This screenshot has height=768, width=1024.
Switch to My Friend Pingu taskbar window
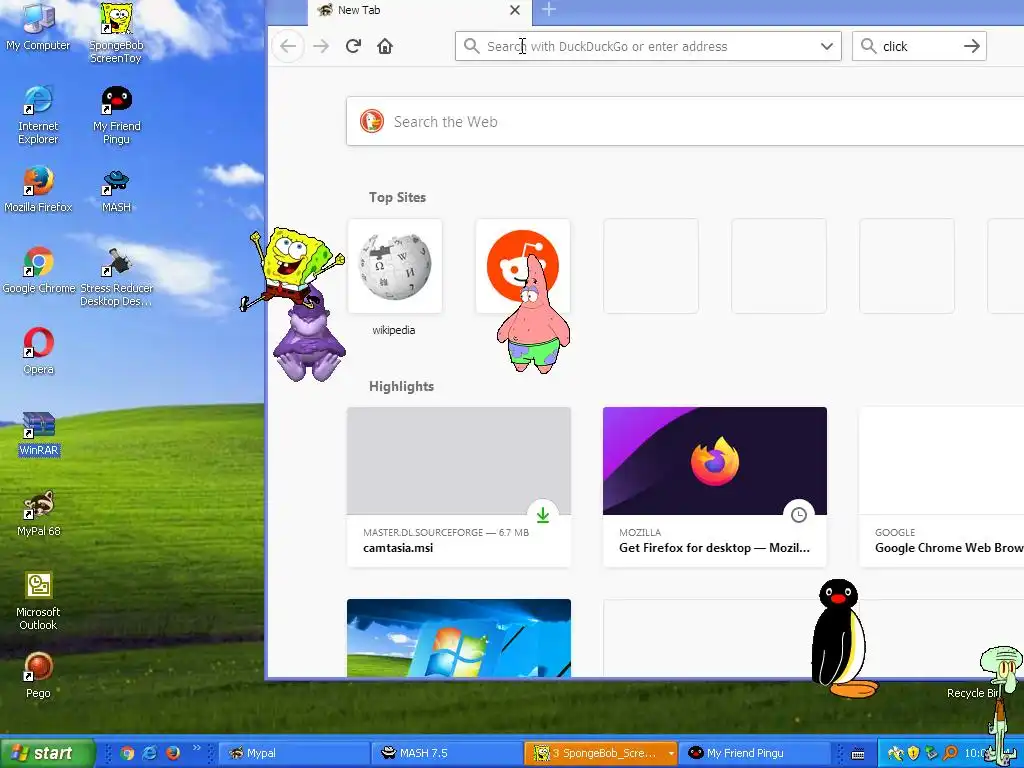[754, 753]
